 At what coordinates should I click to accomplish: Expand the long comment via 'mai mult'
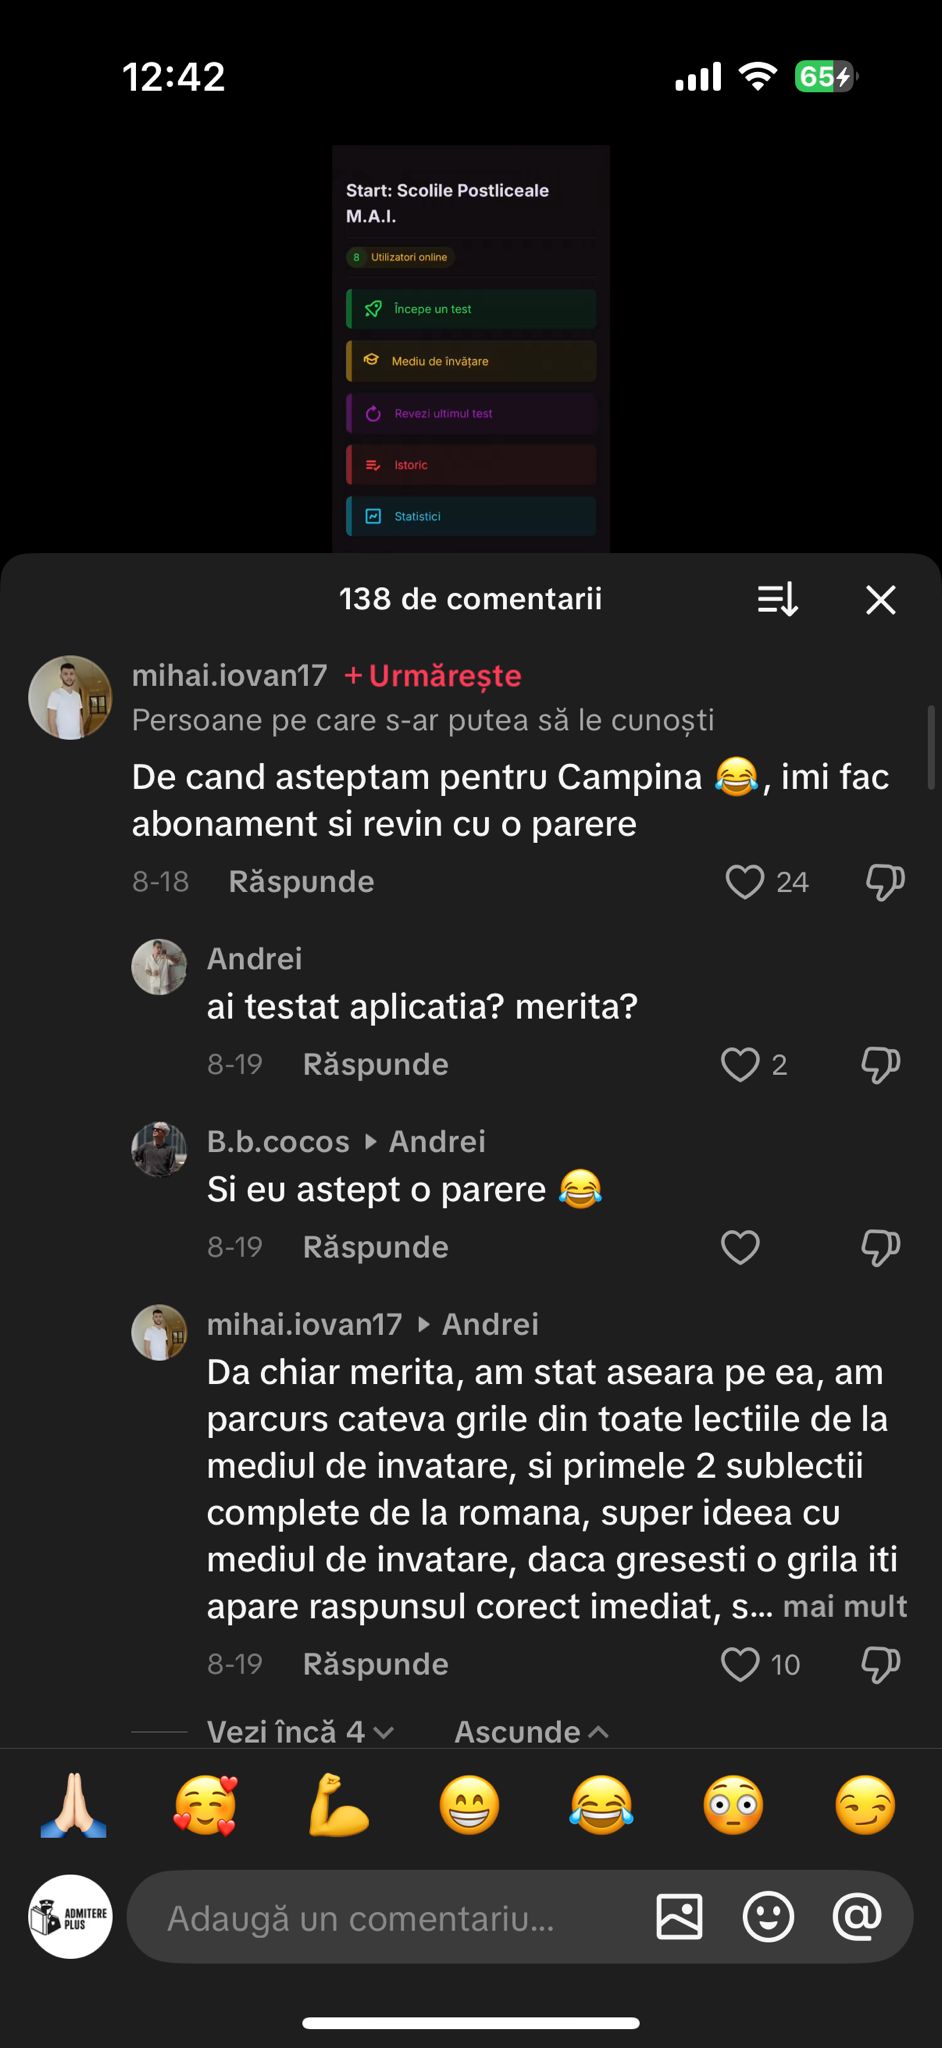pos(845,1606)
